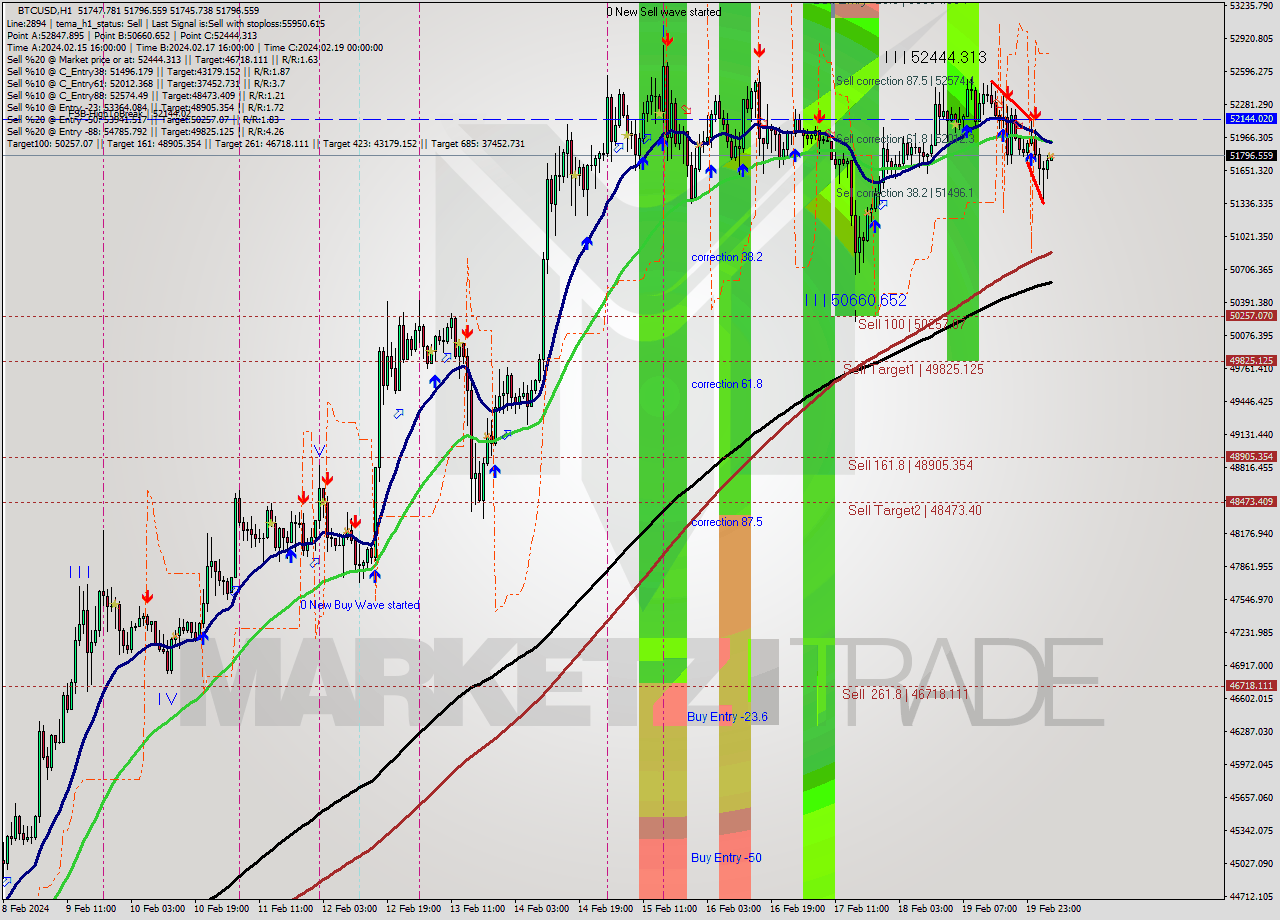Click the '17 Feb 11:00' time label

pyautogui.click(x=861, y=910)
